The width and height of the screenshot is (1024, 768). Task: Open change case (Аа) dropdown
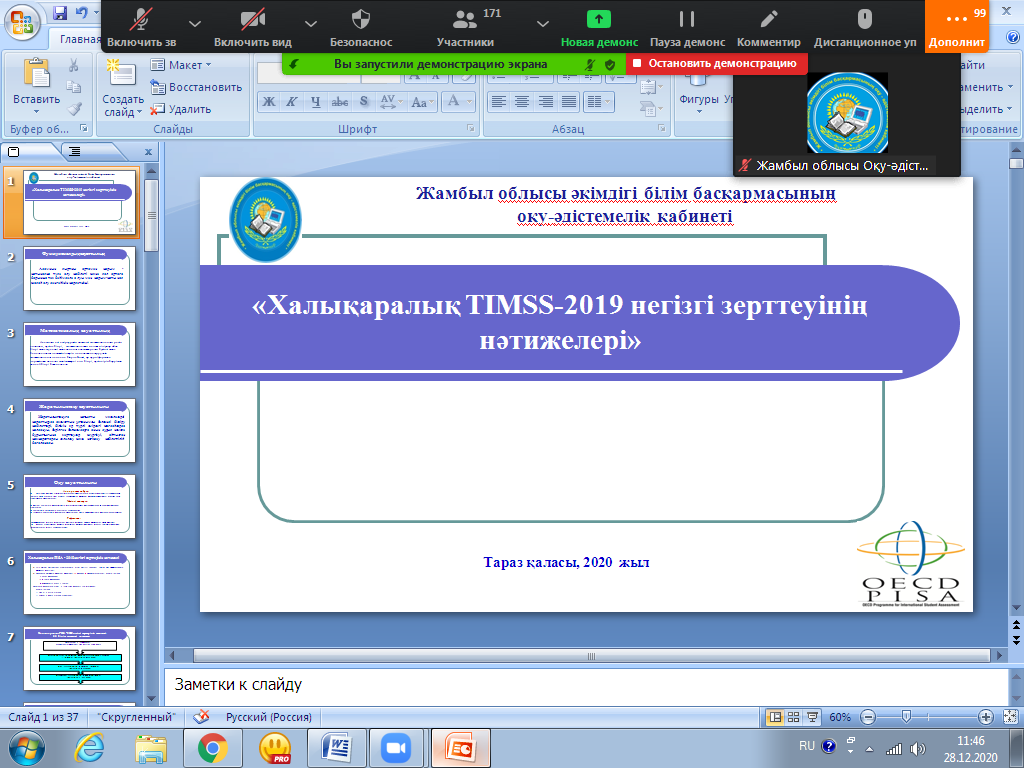423,102
